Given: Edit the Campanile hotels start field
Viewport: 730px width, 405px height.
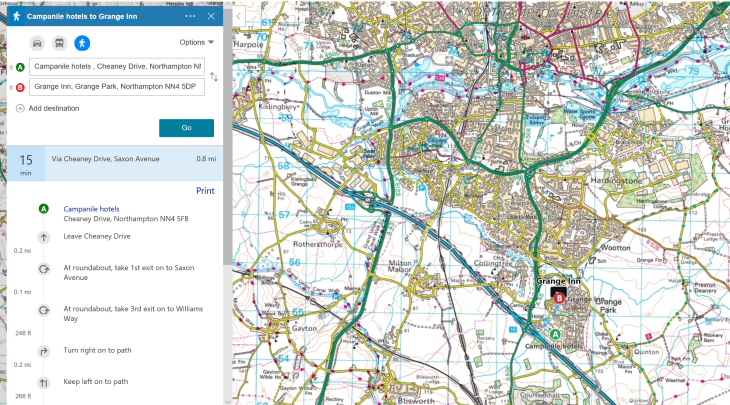Looking at the screenshot, I should [x=117, y=67].
